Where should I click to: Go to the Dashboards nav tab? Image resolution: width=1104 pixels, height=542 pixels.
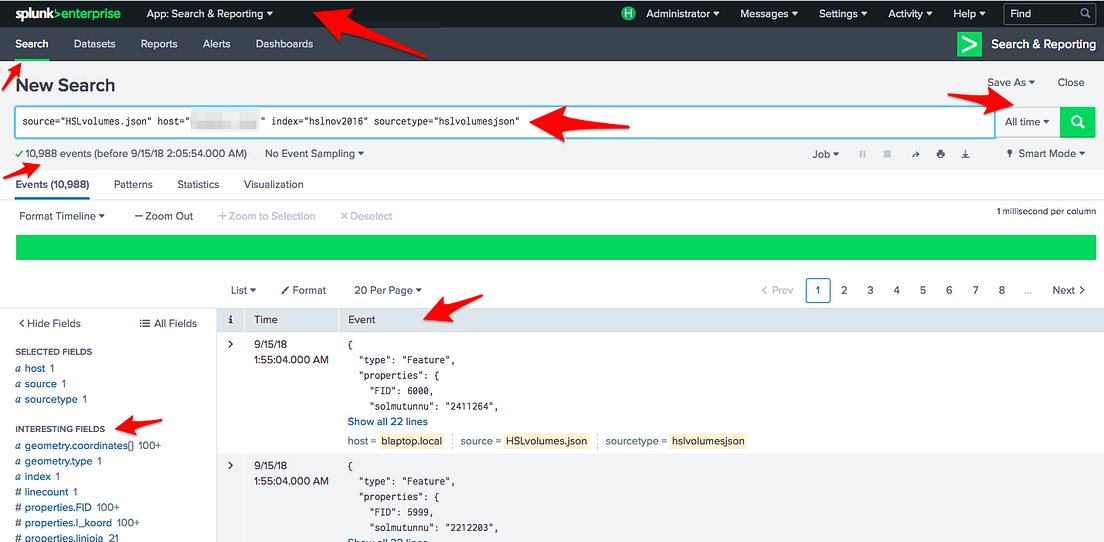pos(284,44)
